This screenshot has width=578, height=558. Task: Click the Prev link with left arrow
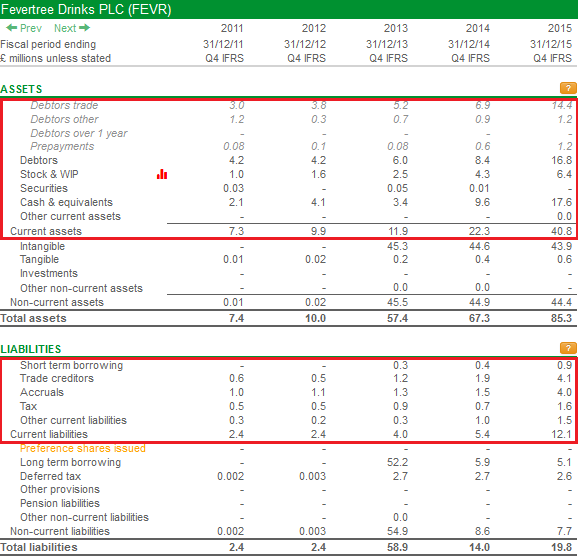pyautogui.click(x=24, y=28)
